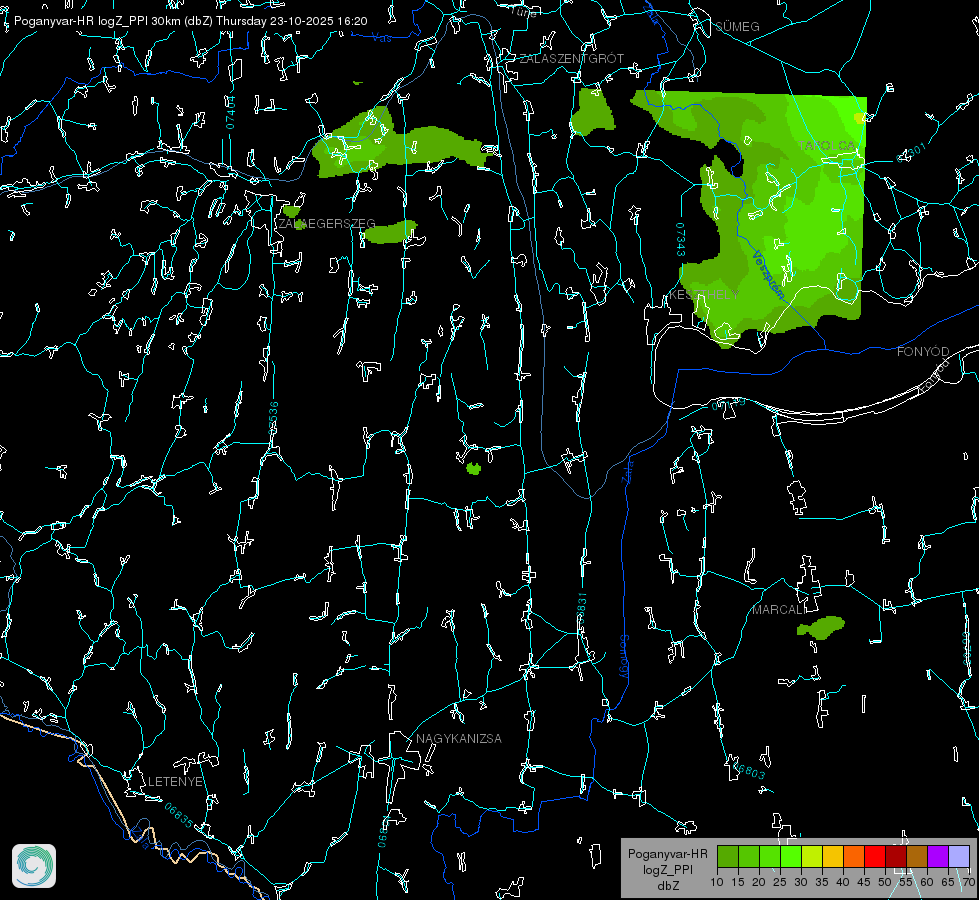Click the Vas county label
Image resolution: width=979 pixels, height=900 pixels.
(381, 38)
